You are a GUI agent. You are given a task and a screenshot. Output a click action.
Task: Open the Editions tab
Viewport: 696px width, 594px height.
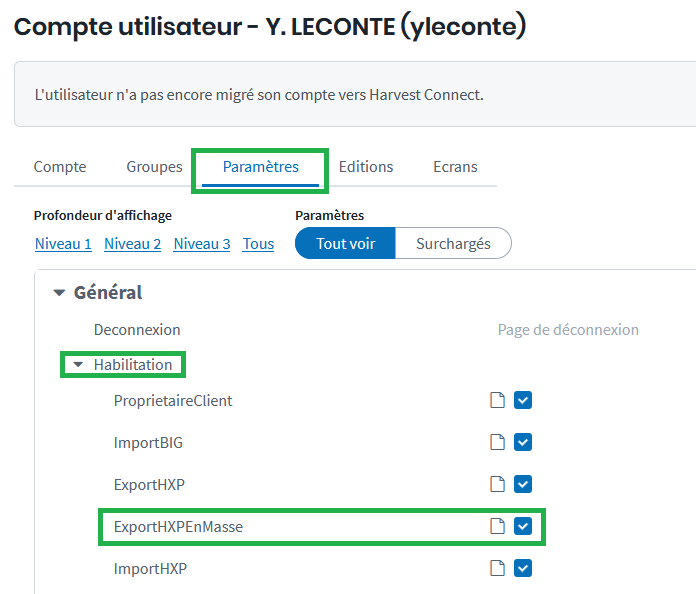tap(366, 167)
